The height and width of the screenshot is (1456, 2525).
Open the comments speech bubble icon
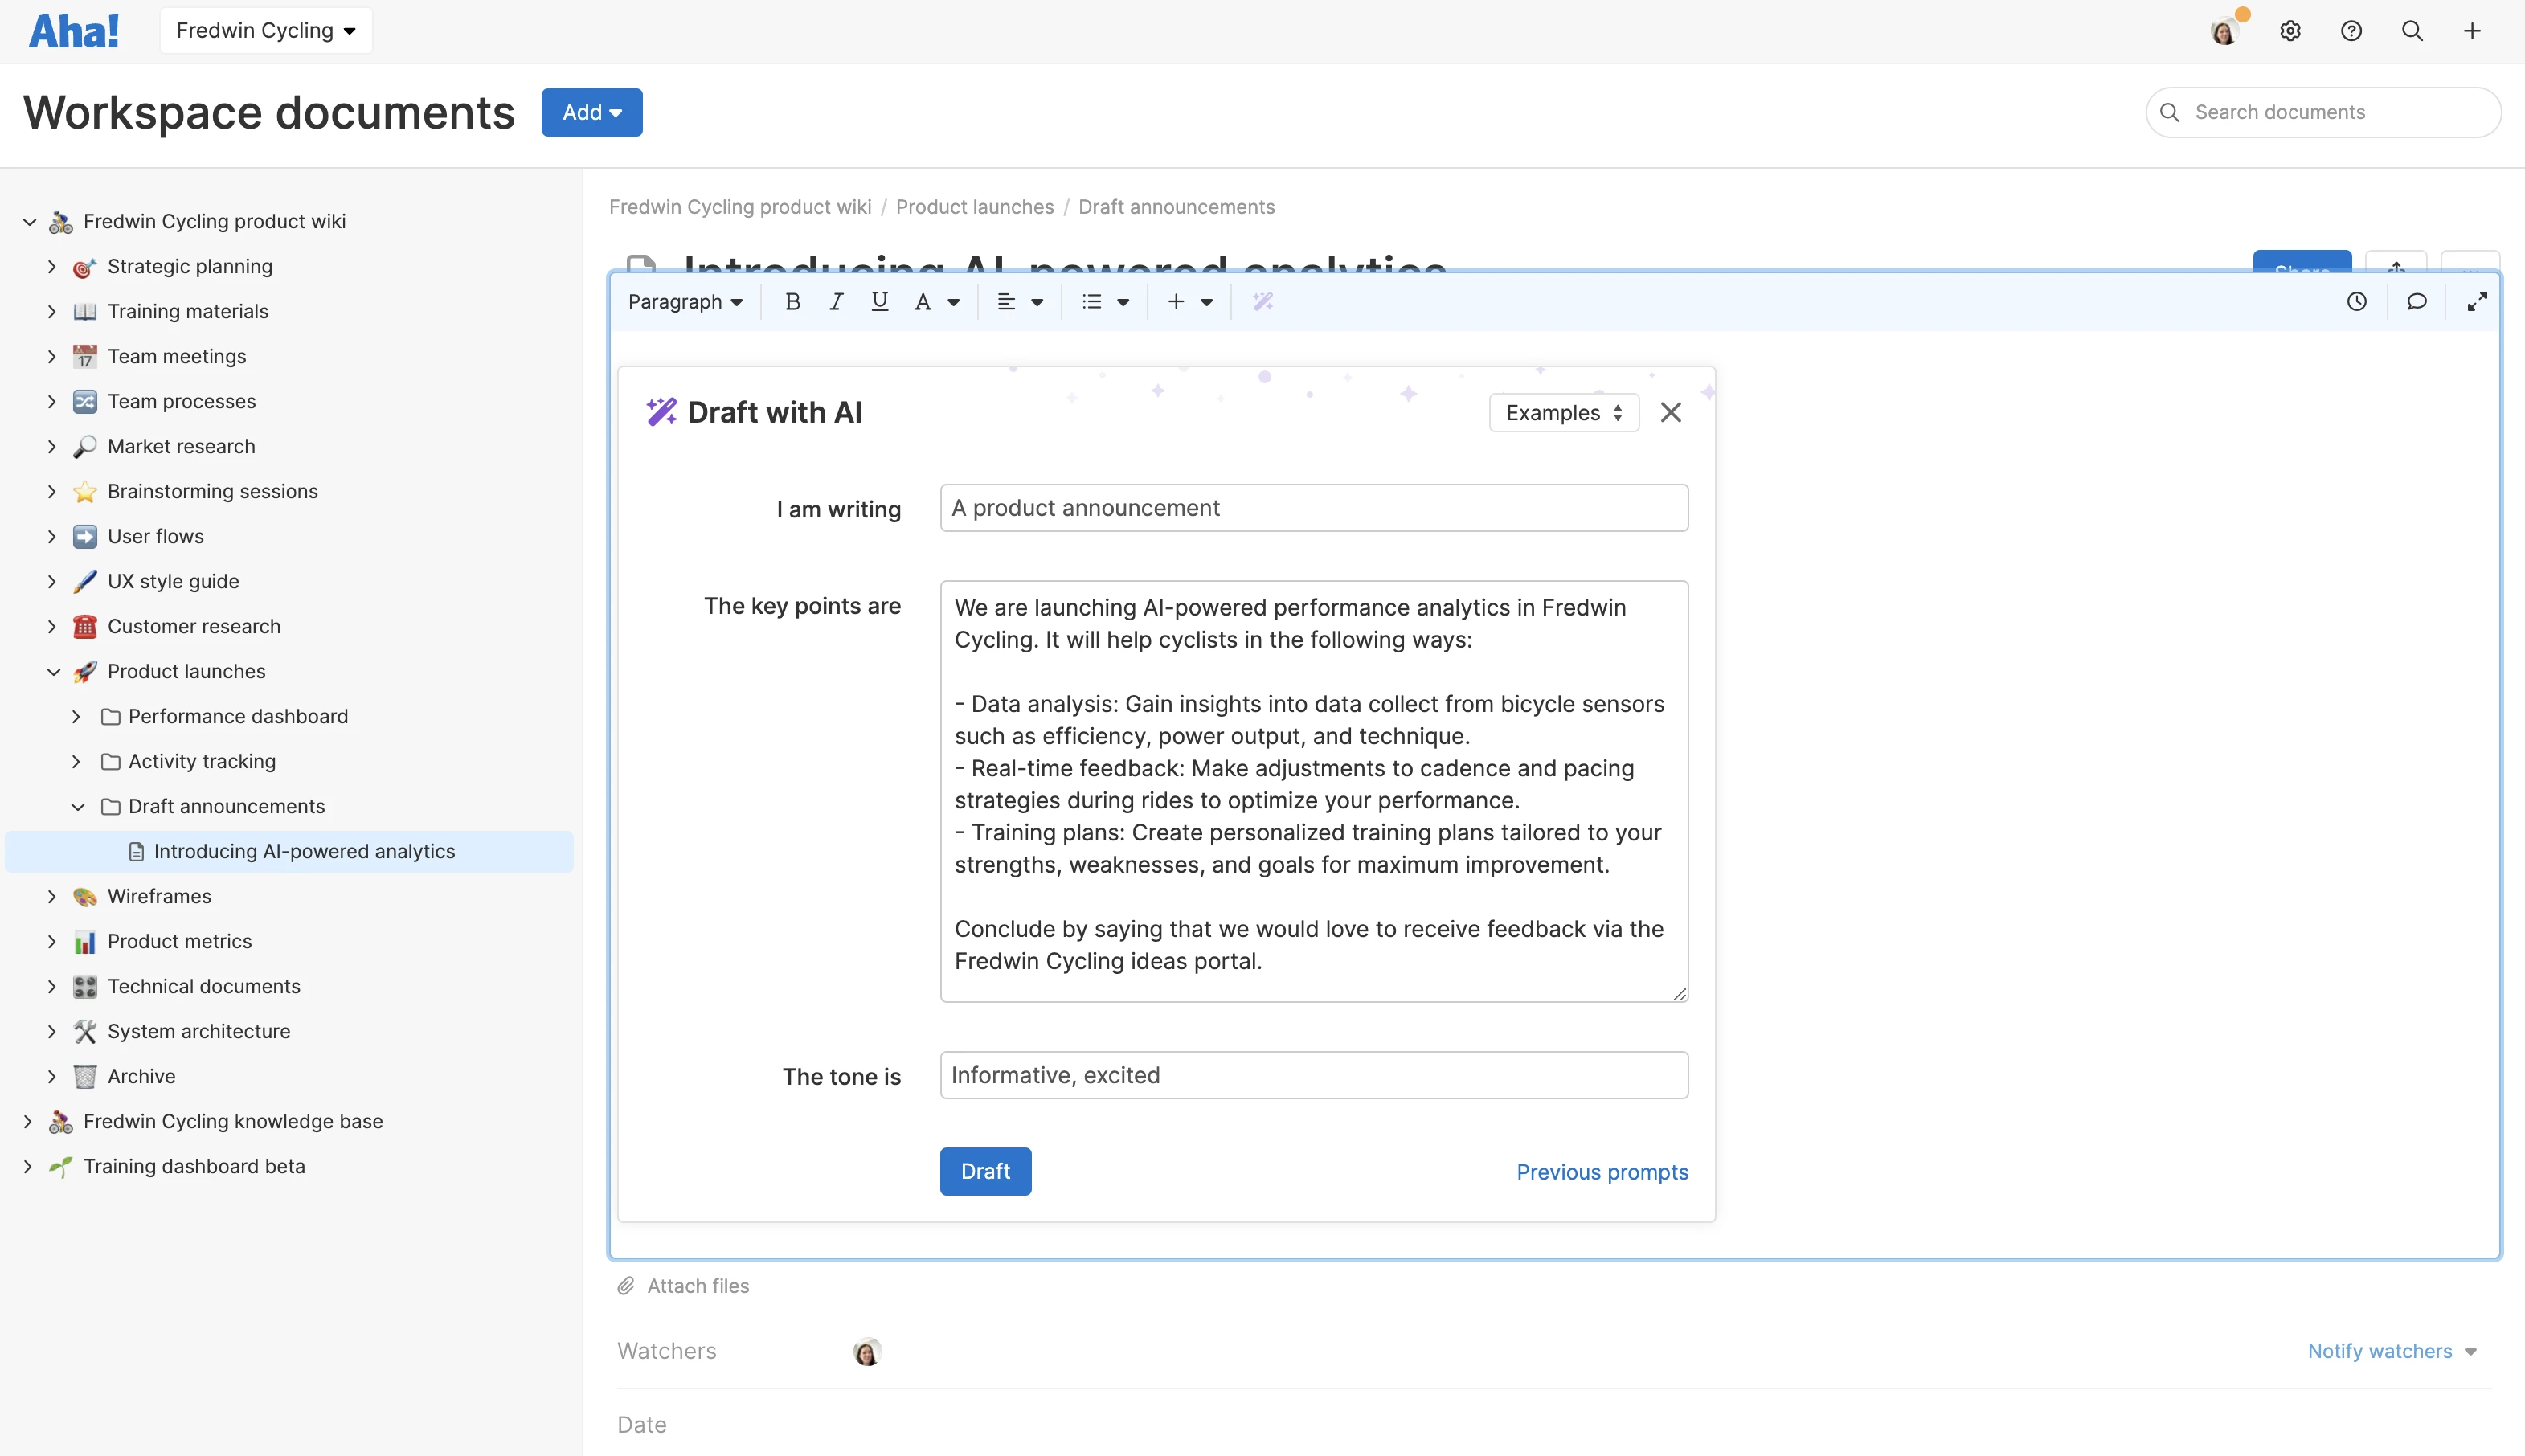click(2417, 301)
